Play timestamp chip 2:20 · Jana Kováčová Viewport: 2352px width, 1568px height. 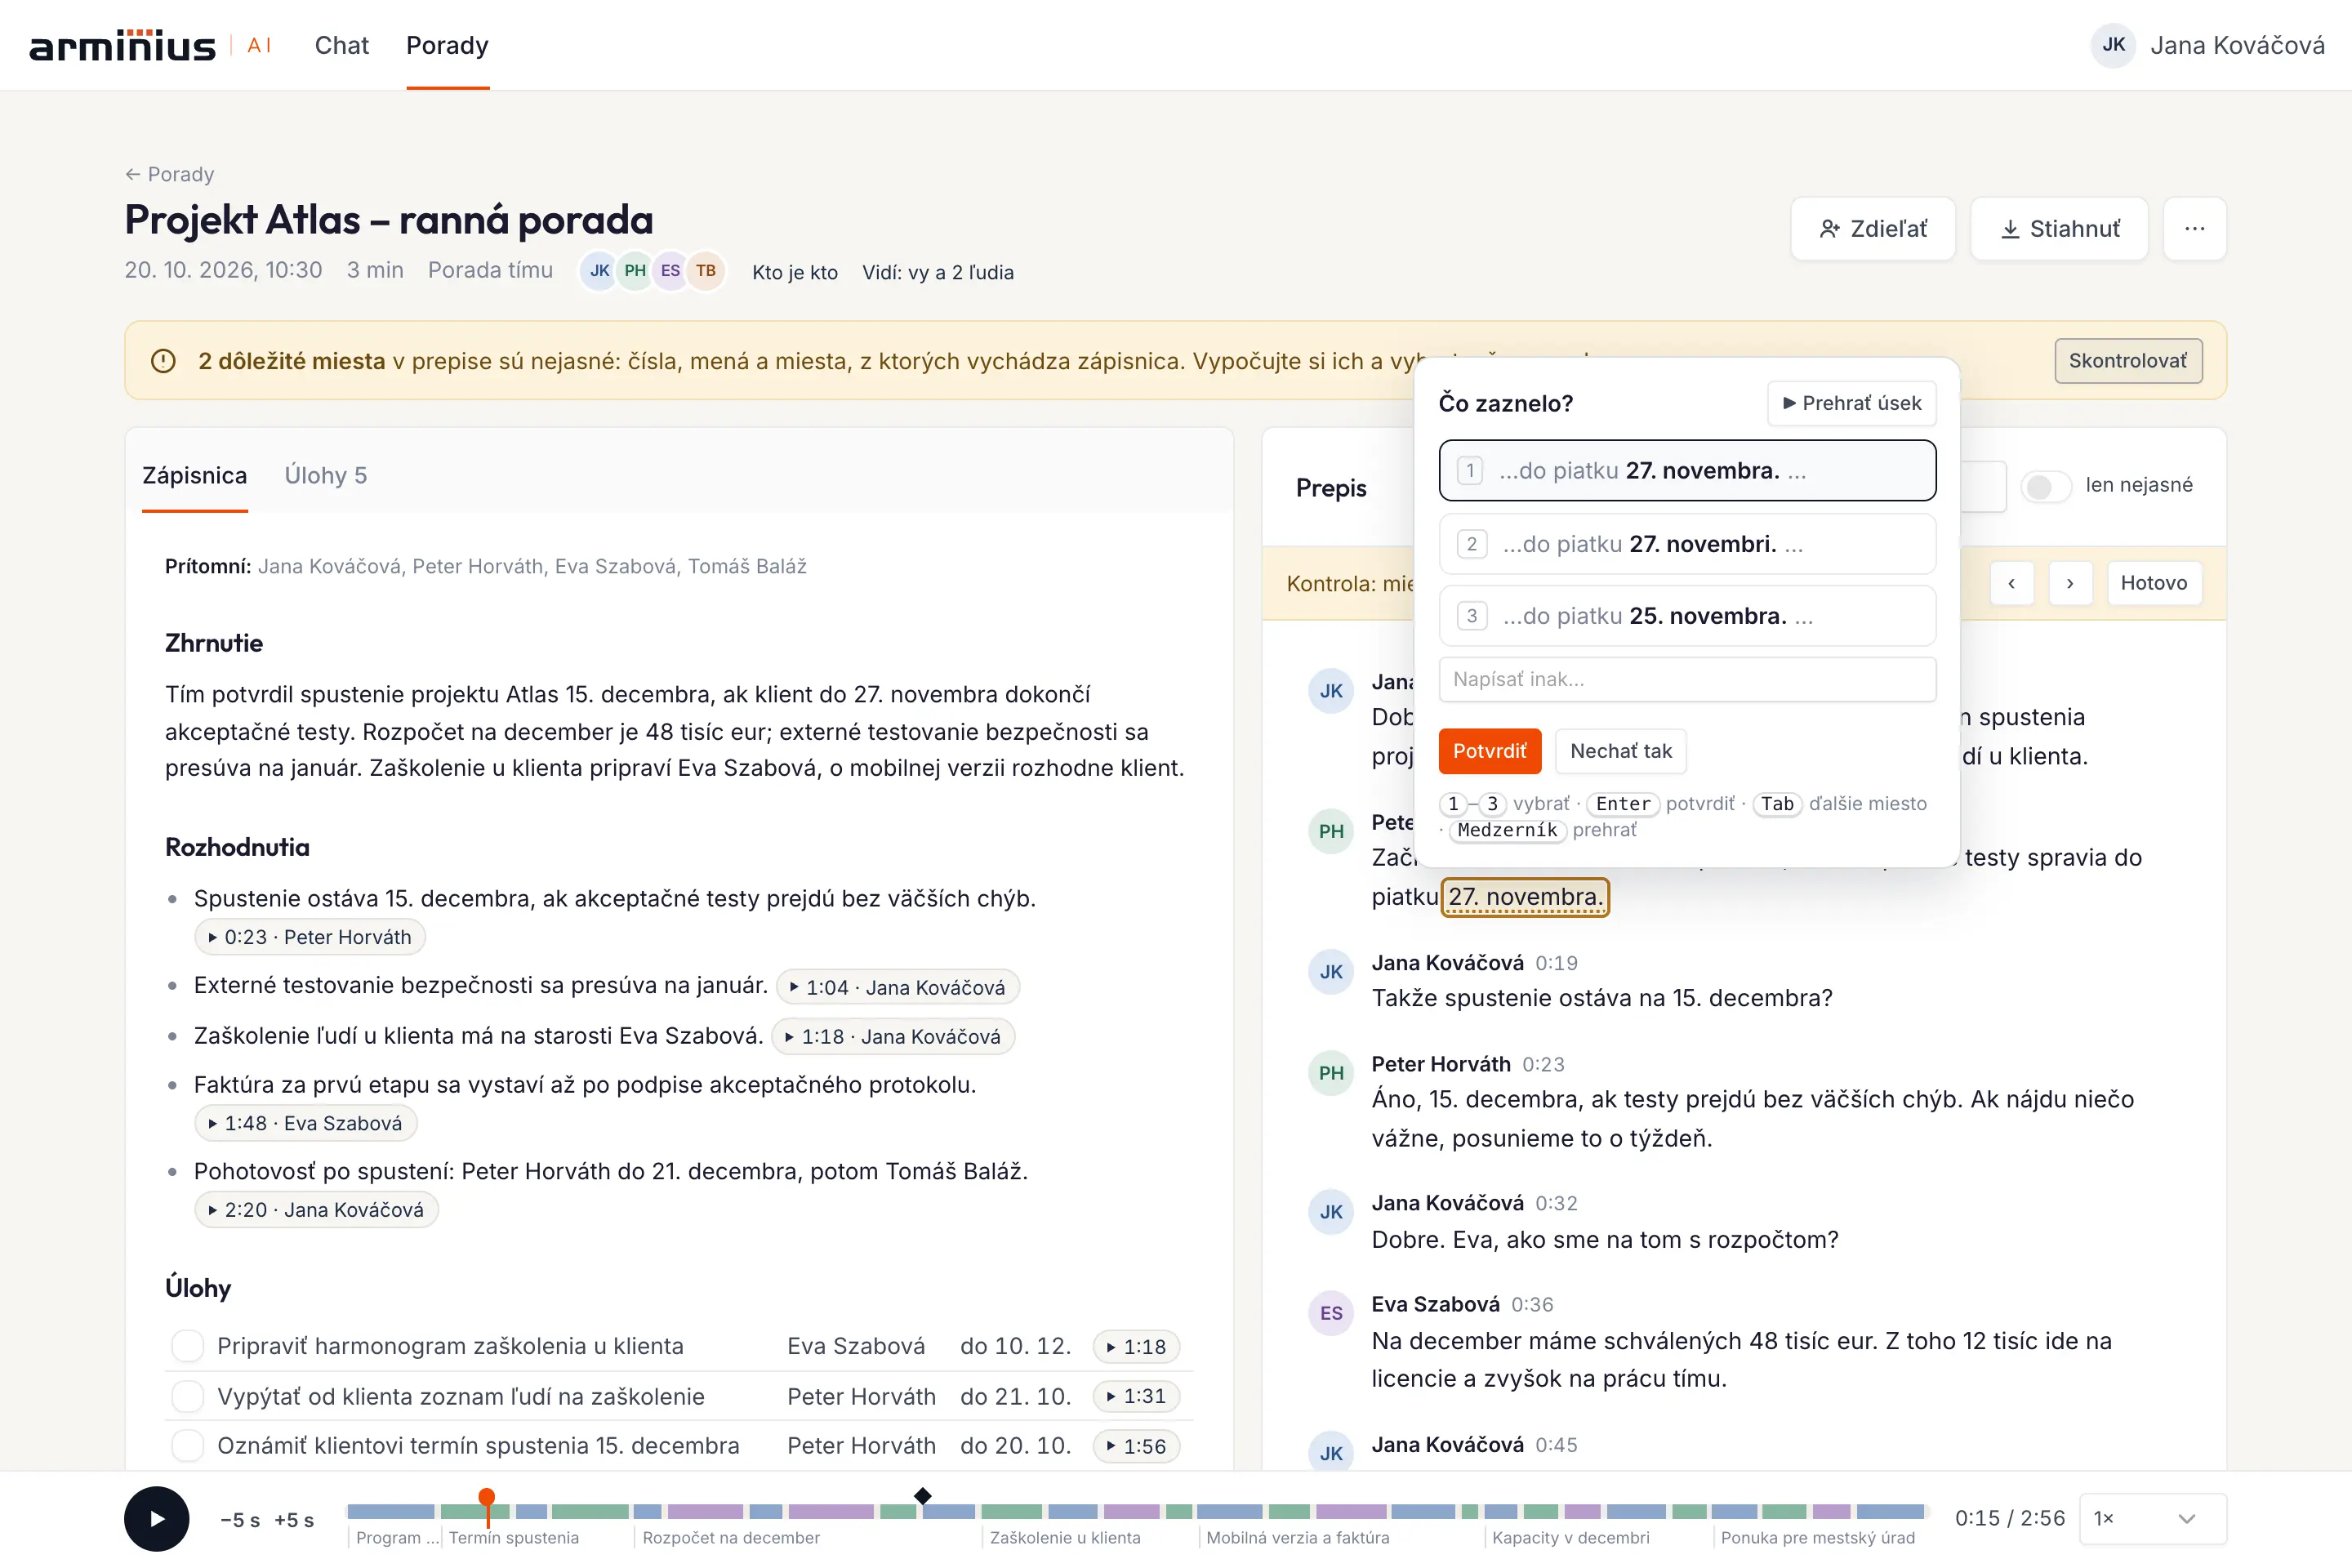(316, 1210)
